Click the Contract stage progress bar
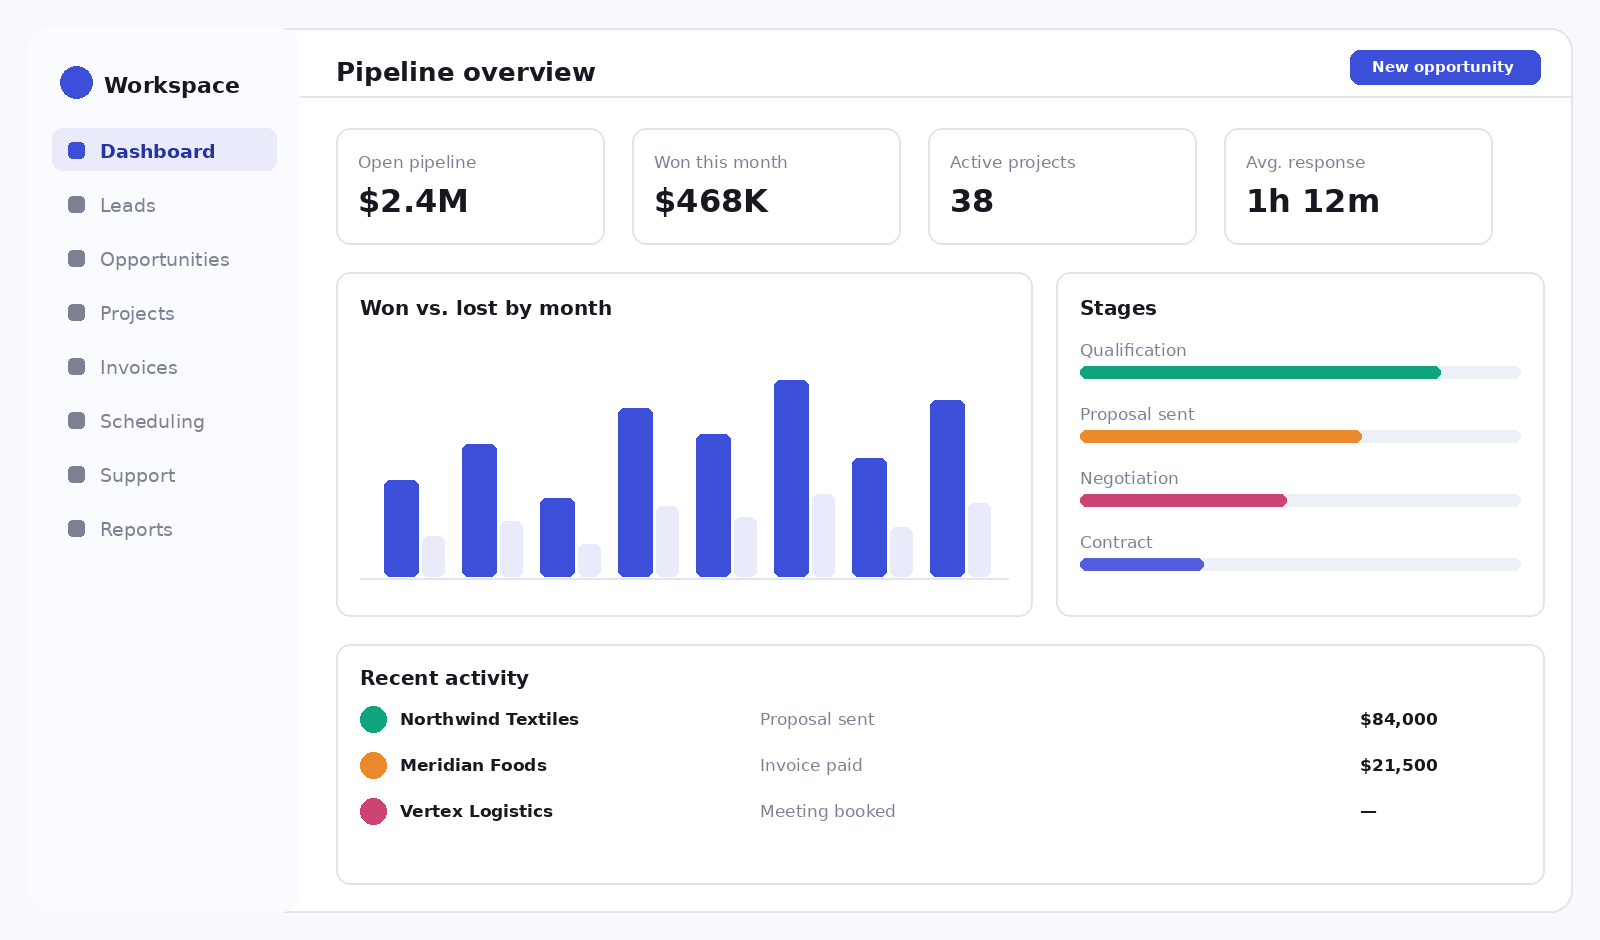The image size is (1600, 940). [x=1300, y=565]
